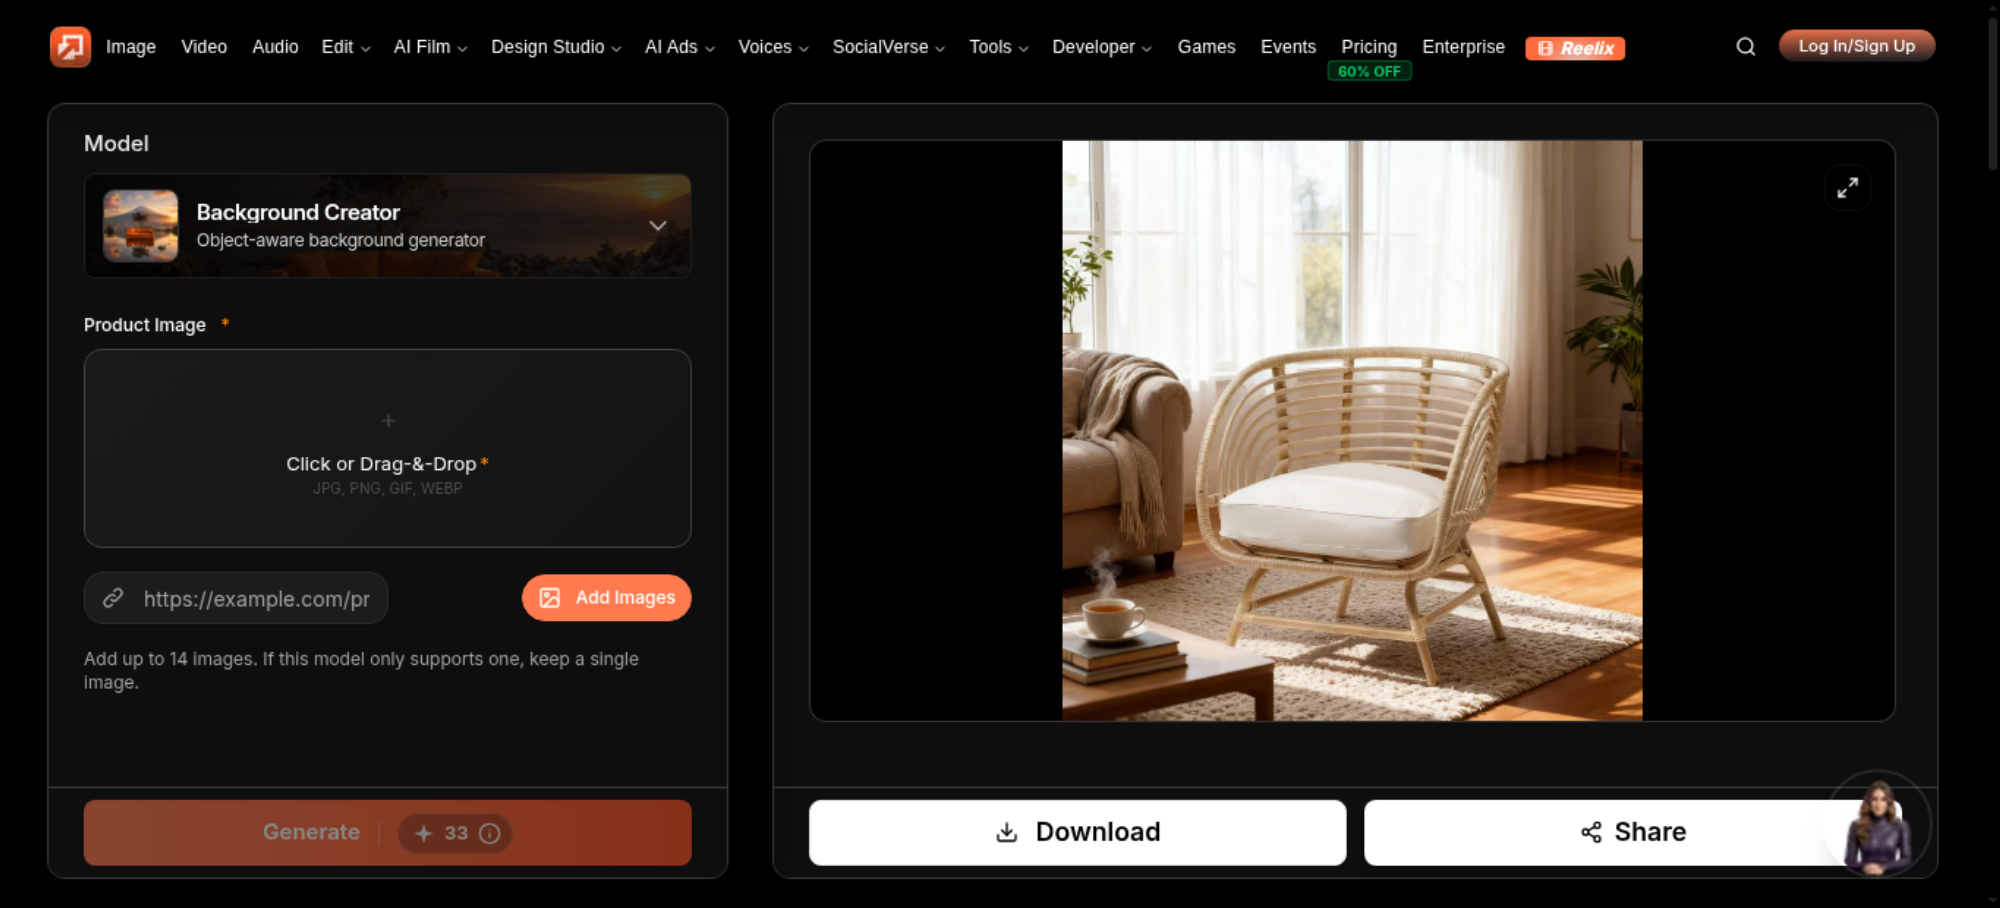Image resolution: width=2000 pixels, height=908 pixels.
Task: Expand the SocialVerse menu
Action: pos(889,47)
